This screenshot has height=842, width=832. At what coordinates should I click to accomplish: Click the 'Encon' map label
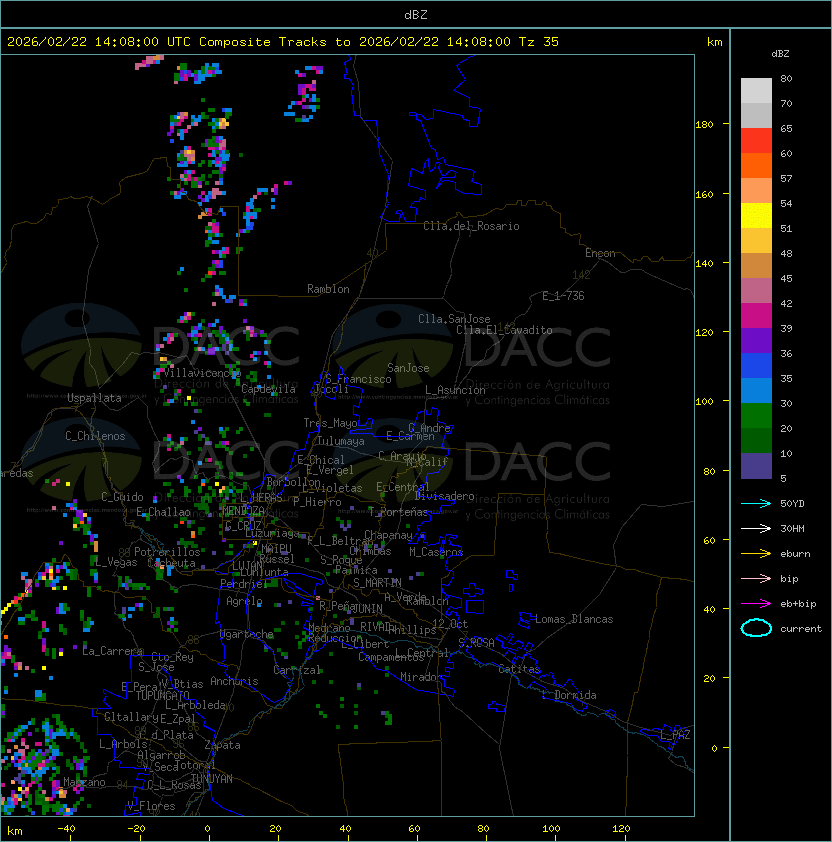(x=600, y=253)
